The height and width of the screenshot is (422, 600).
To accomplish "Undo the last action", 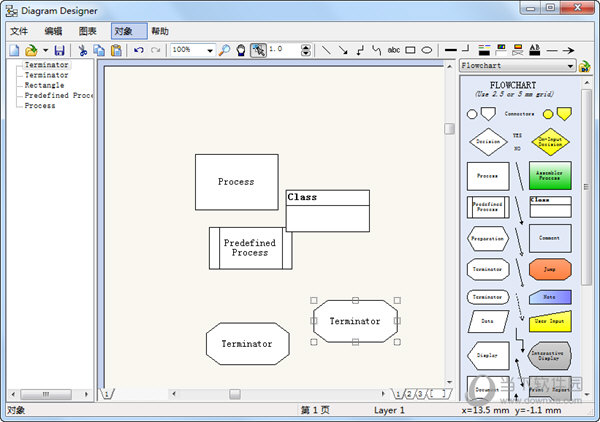I will pyautogui.click(x=139, y=50).
